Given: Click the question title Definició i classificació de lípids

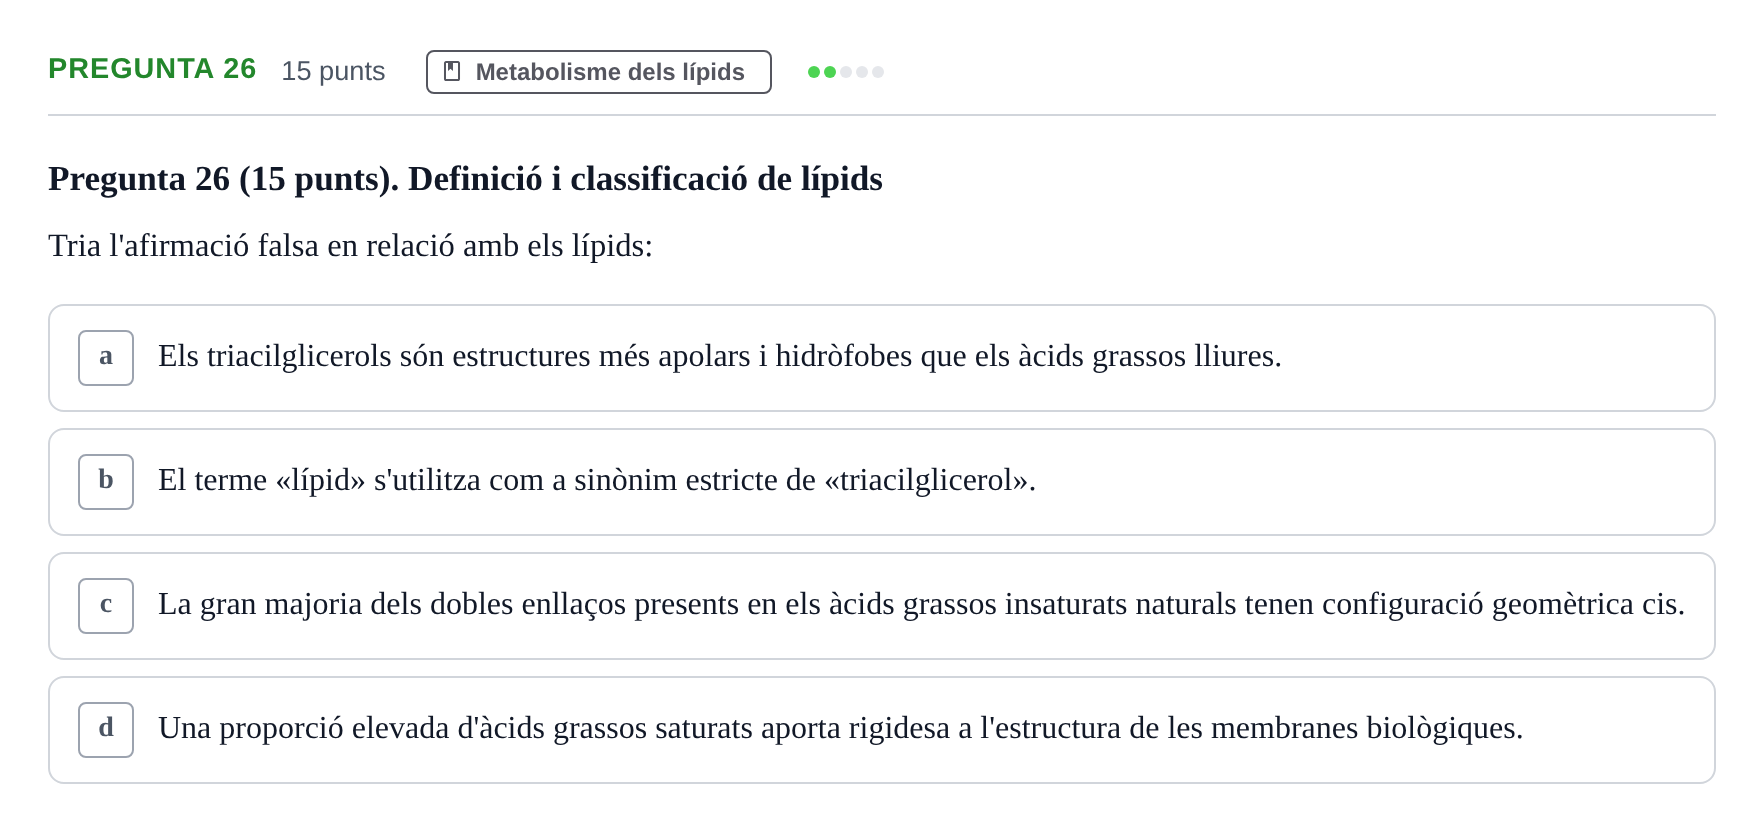Looking at the screenshot, I should [x=465, y=179].
